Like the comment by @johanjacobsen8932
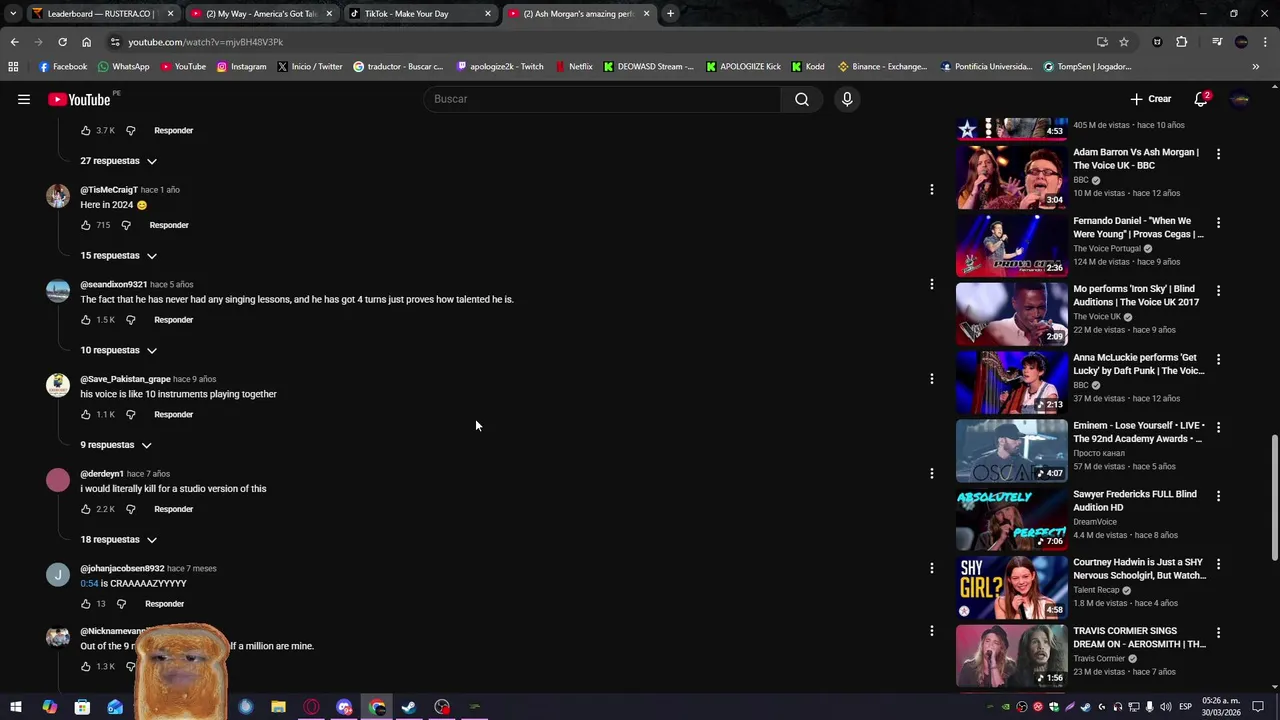 (x=86, y=604)
